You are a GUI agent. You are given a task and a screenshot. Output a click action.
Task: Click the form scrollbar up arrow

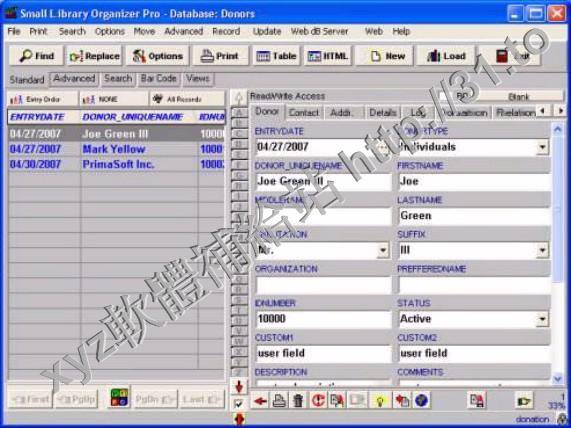pyautogui.click(x=557, y=129)
